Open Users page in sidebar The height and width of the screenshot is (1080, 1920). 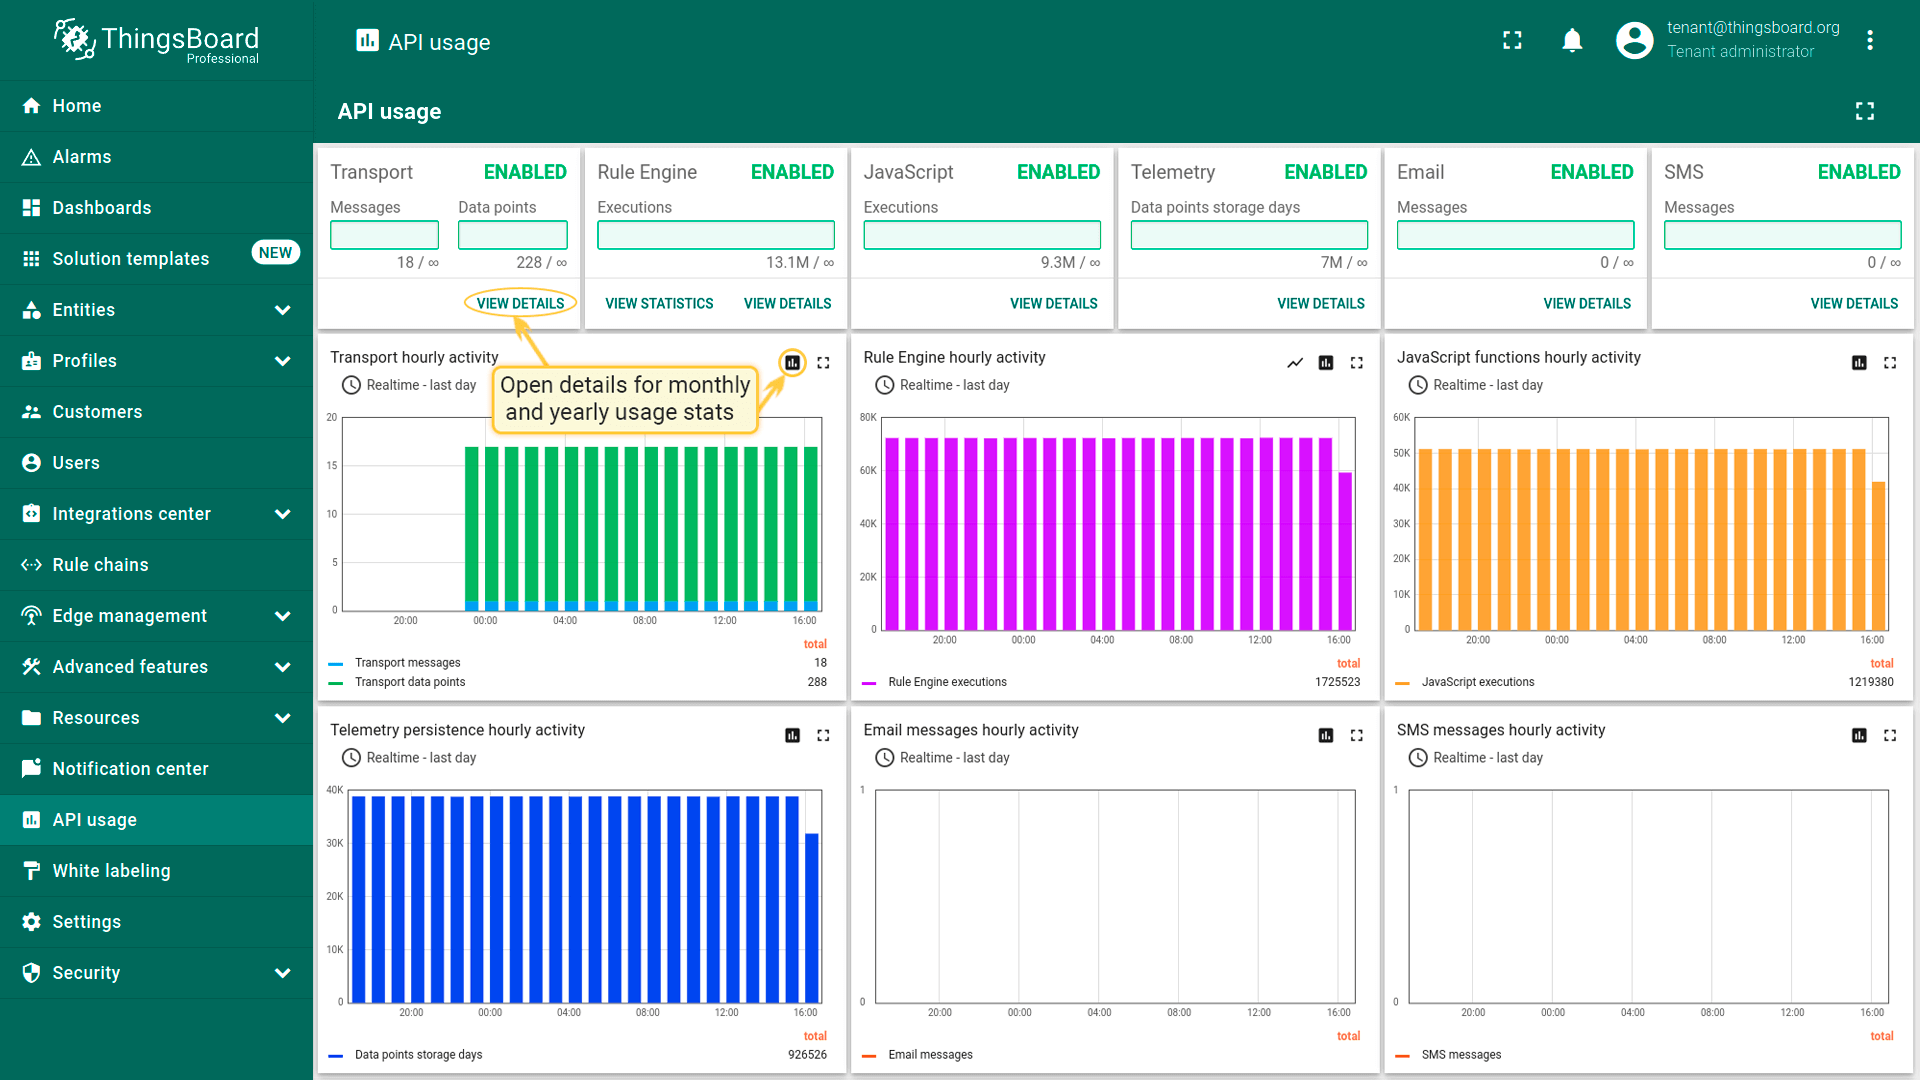(156, 463)
